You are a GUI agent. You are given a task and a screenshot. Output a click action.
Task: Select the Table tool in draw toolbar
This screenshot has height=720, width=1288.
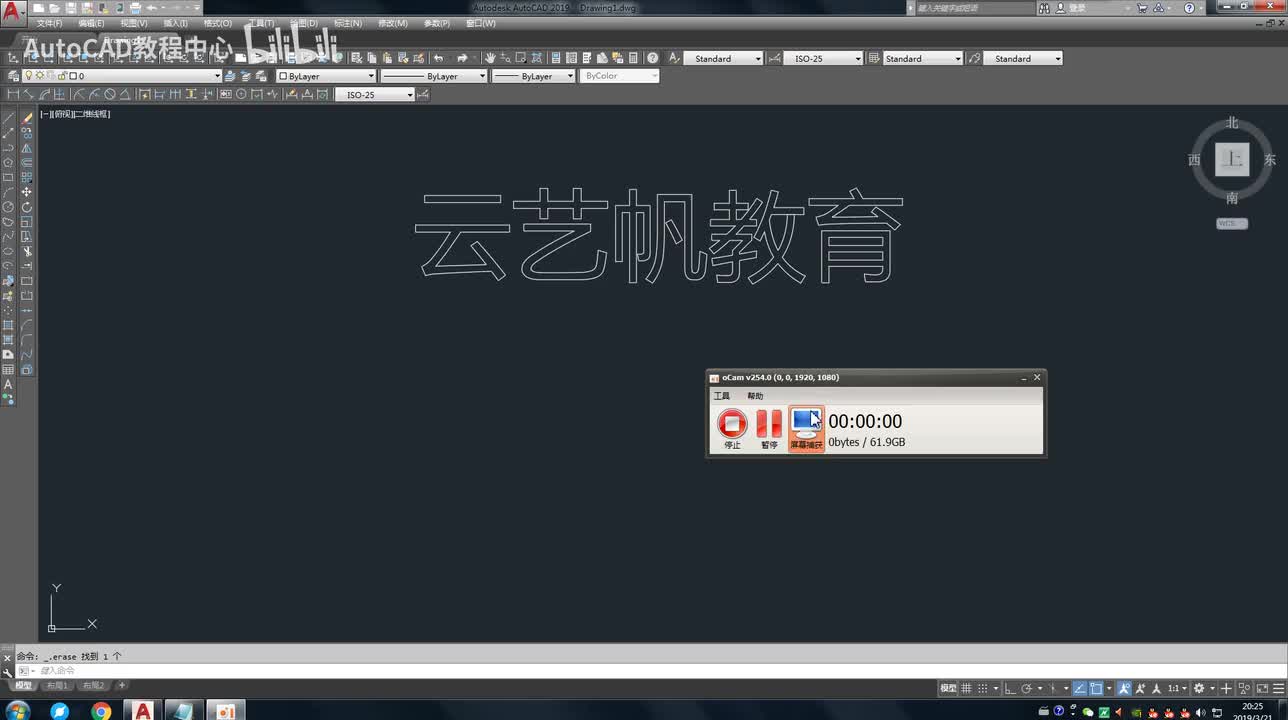click(x=8, y=369)
